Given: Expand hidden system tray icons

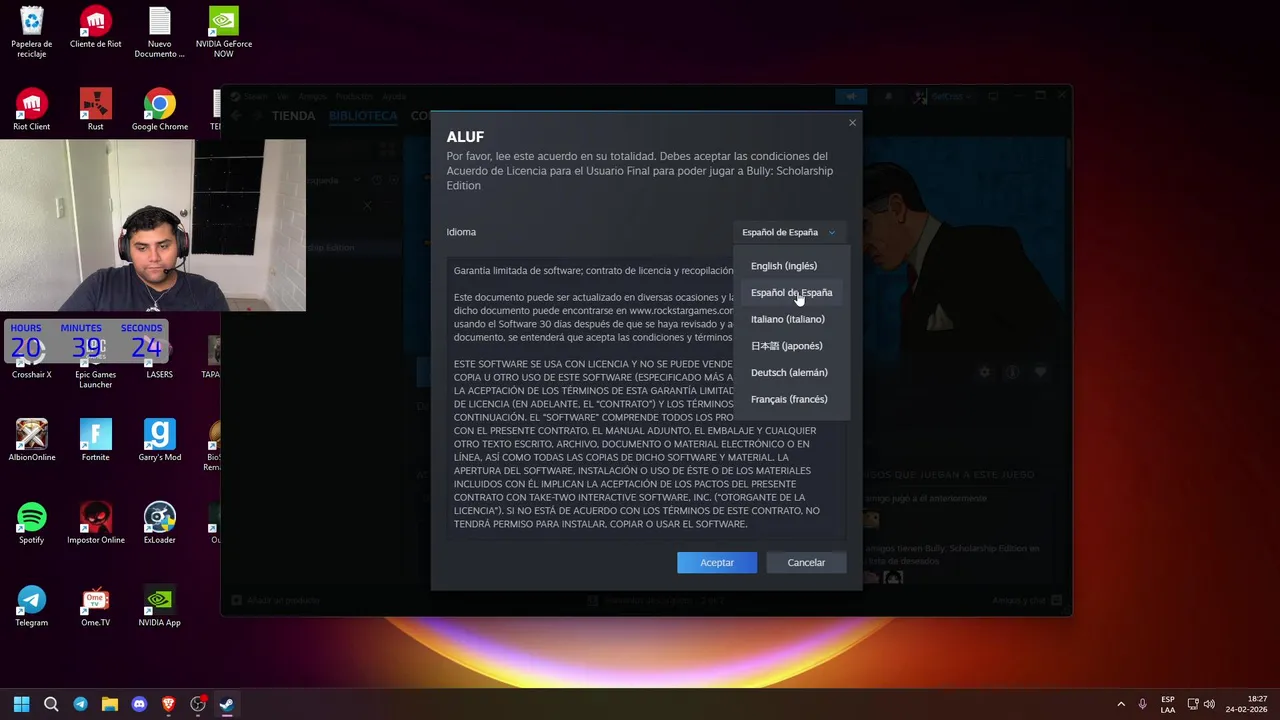Looking at the screenshot, I should coord(1121,704).
